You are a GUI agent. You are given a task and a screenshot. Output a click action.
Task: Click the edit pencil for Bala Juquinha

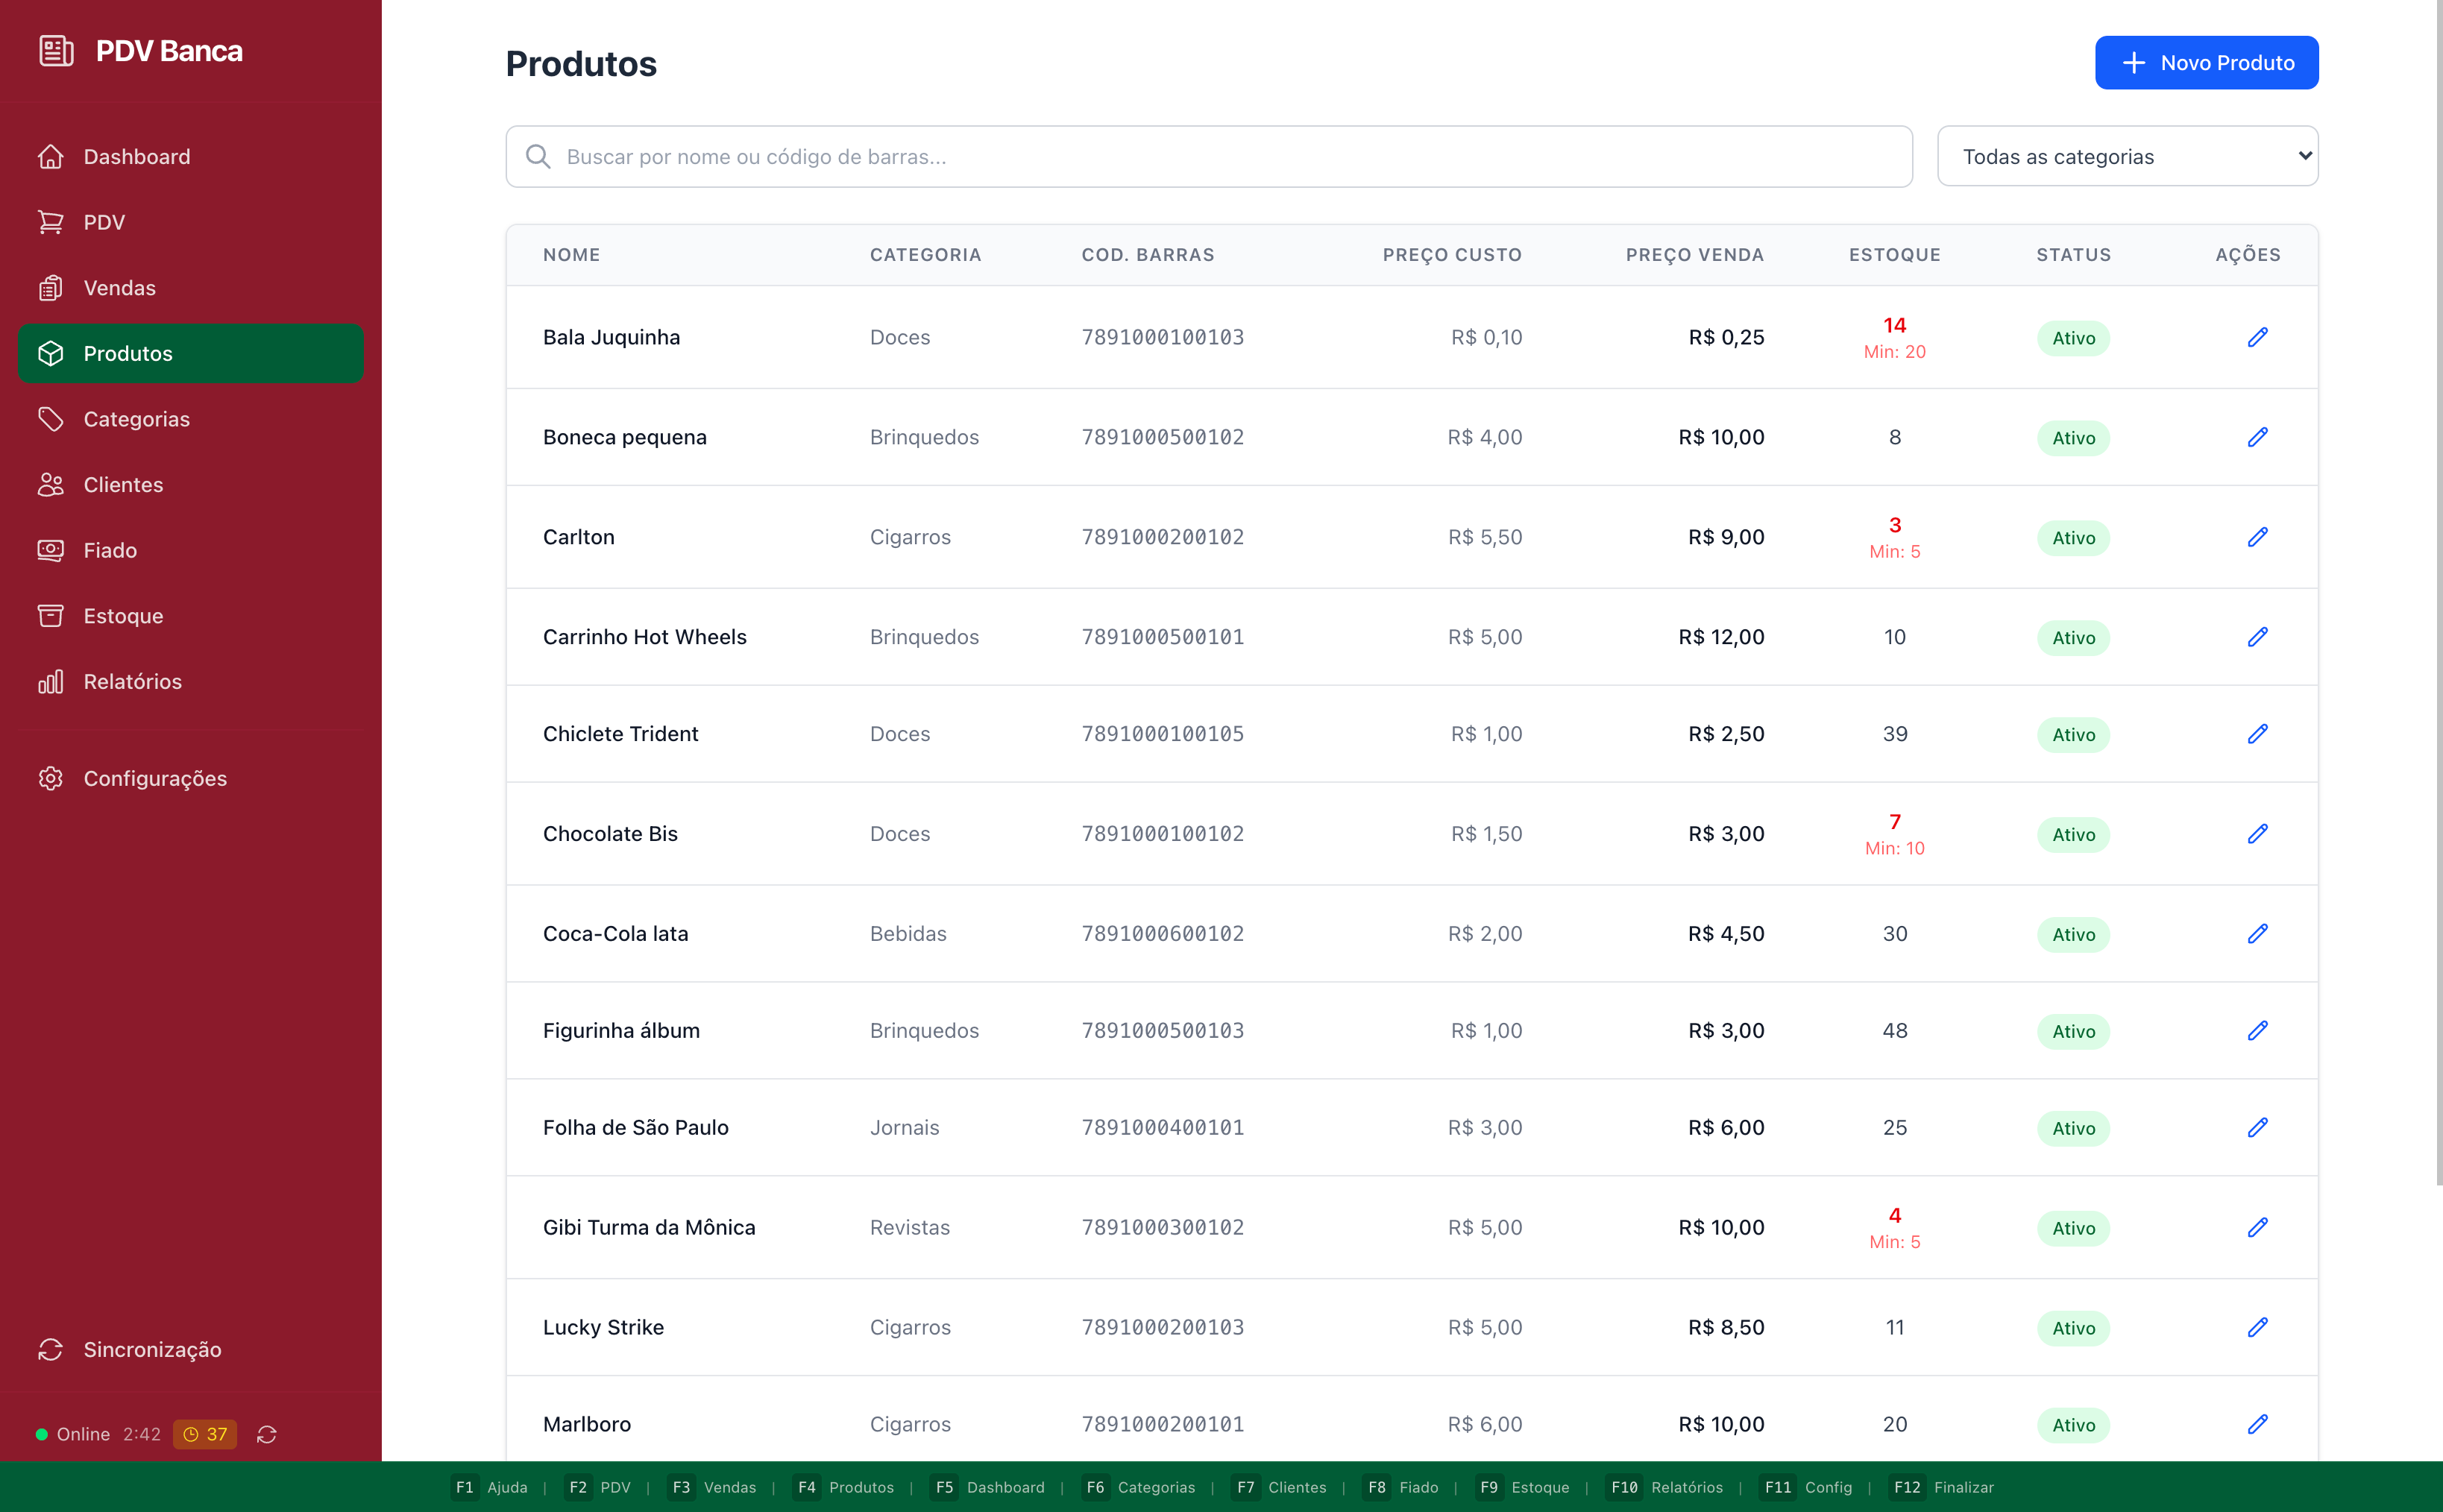pyautogui.click(x=2257, y=337)
